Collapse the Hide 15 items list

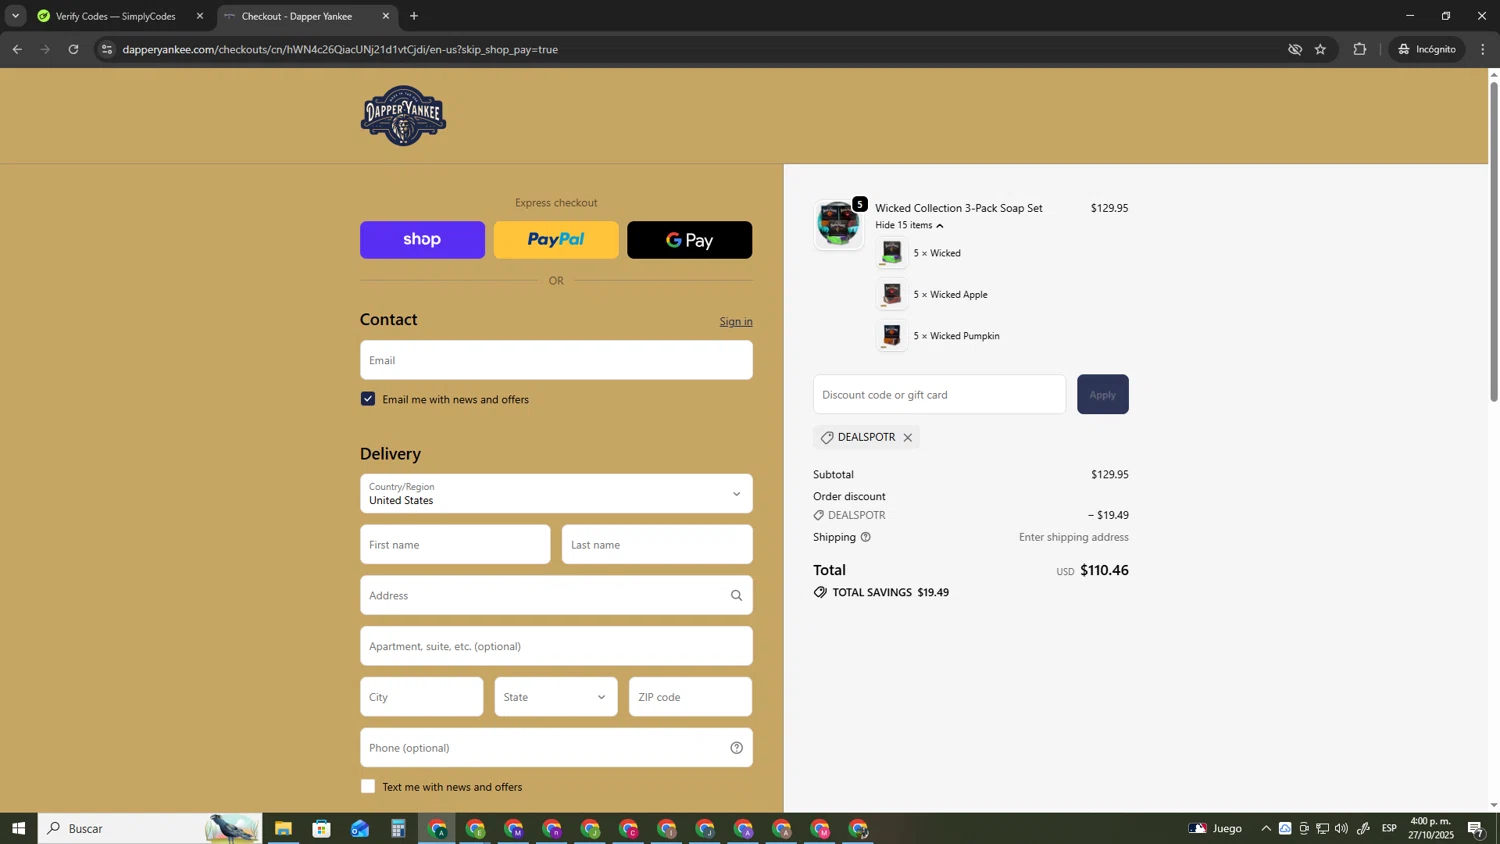909,225
